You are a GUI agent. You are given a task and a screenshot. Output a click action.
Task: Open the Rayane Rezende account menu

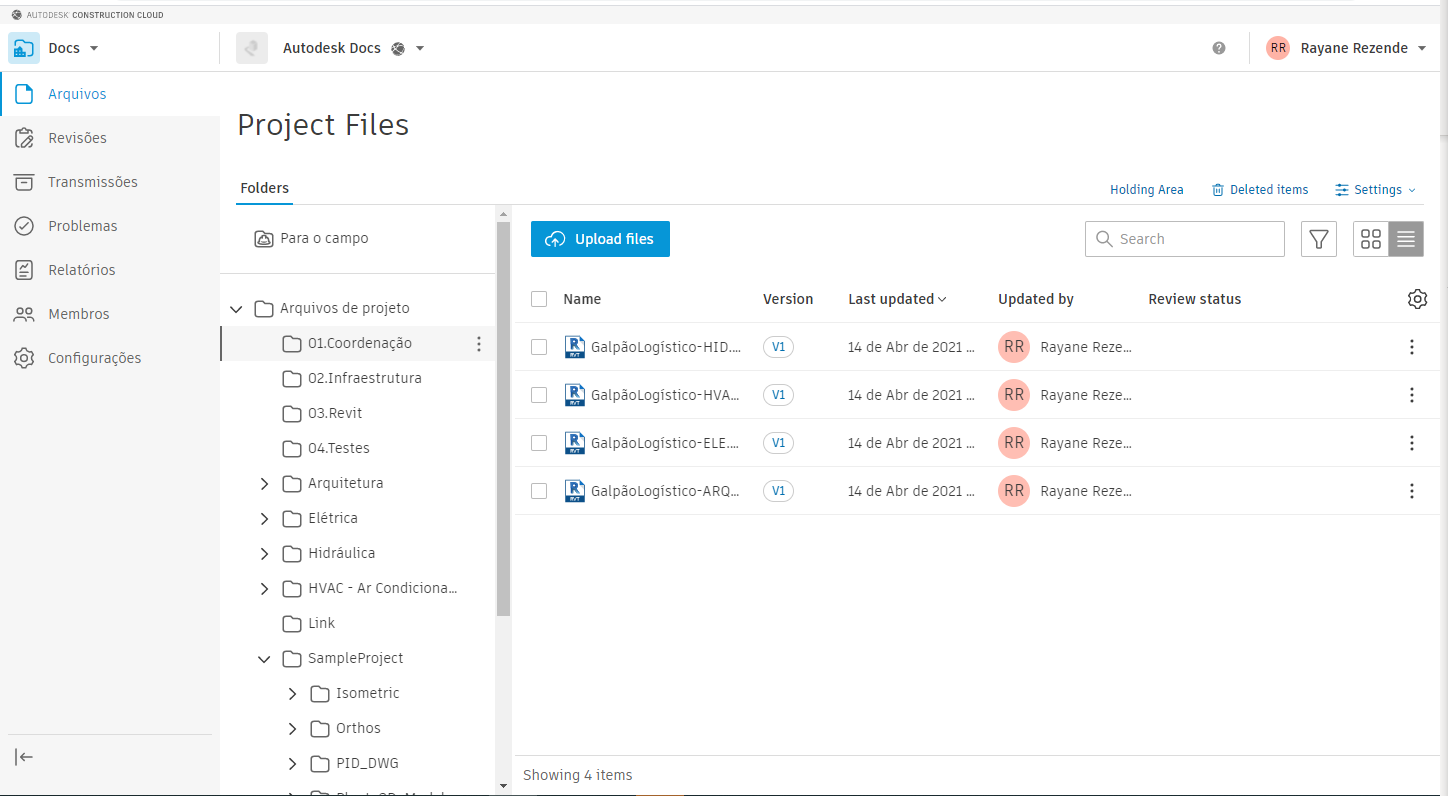pyautogui.click(x=1345, y=47)
